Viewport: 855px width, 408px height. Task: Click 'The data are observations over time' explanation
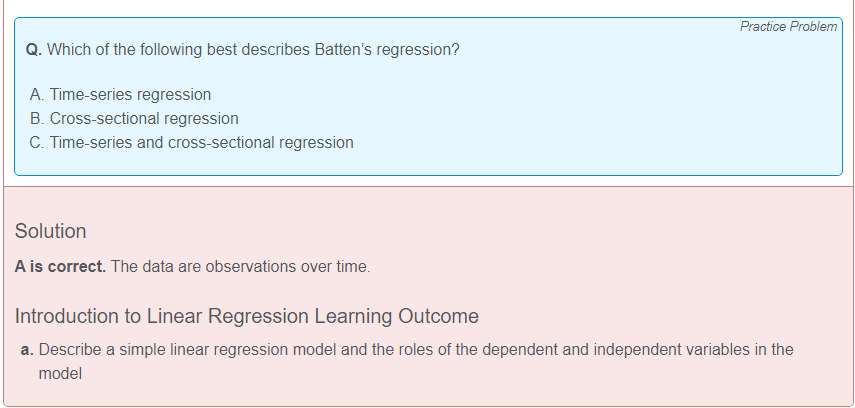[x=240, y=267]
